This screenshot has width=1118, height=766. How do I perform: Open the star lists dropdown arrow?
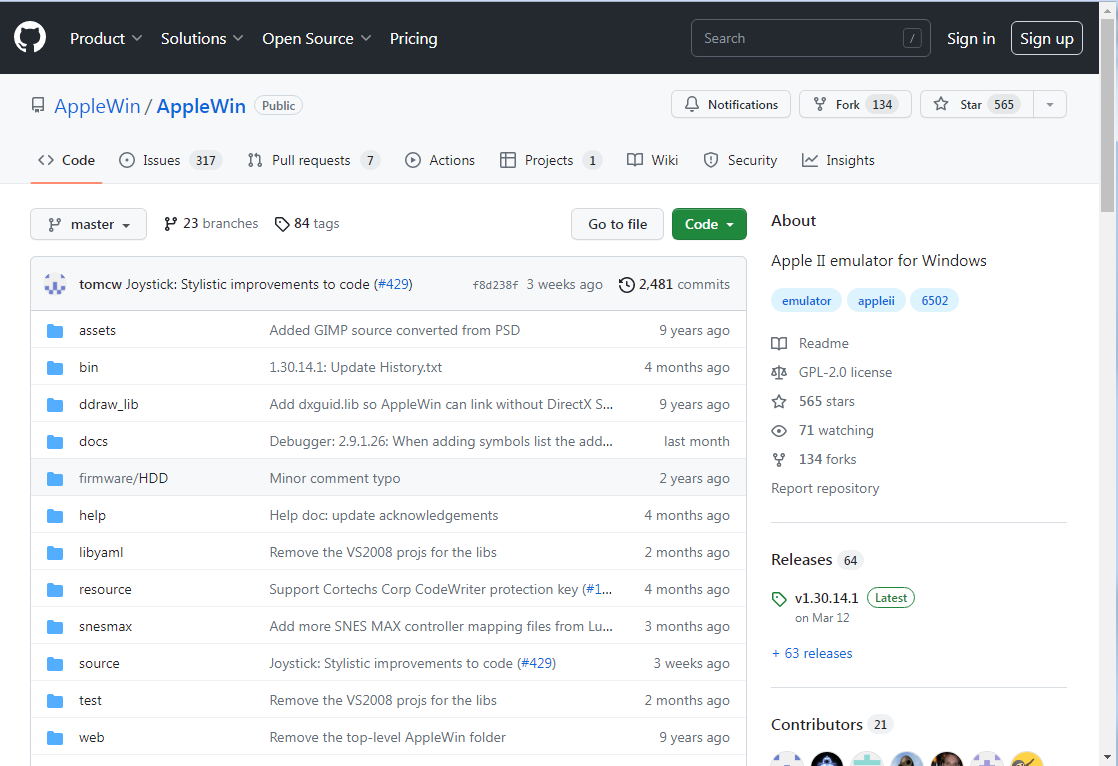1050,104
